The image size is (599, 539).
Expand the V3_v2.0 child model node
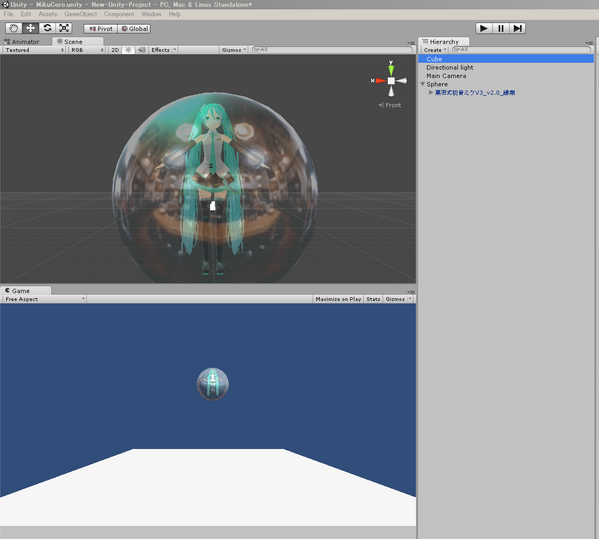[x=431, y=92]
